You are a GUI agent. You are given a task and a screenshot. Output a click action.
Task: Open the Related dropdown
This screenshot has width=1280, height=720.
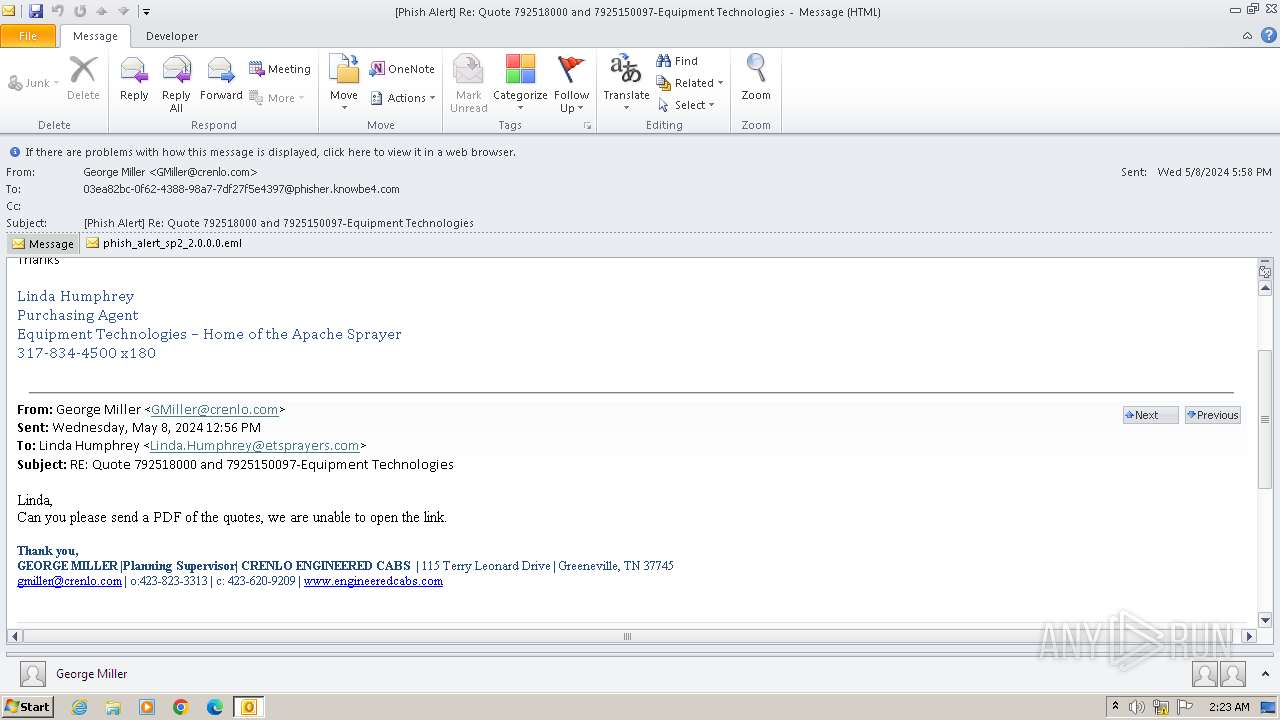tap(690, 83)
